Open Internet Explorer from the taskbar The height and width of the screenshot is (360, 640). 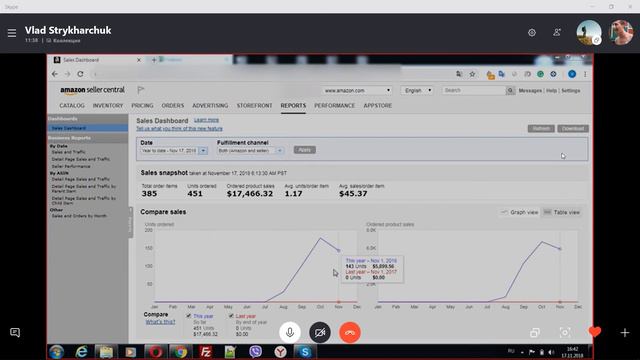coord(82,352)
